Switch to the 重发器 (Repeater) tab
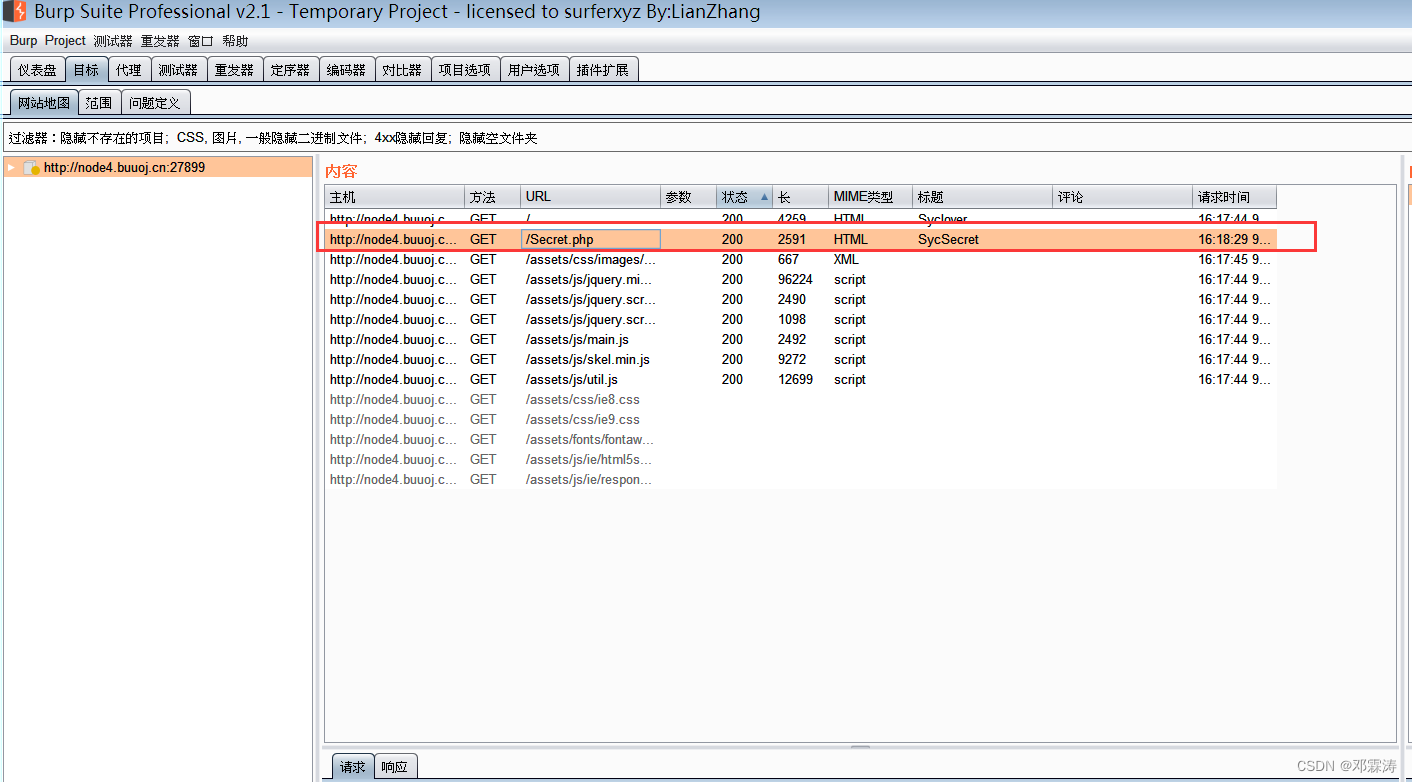 tap(234, 69)
